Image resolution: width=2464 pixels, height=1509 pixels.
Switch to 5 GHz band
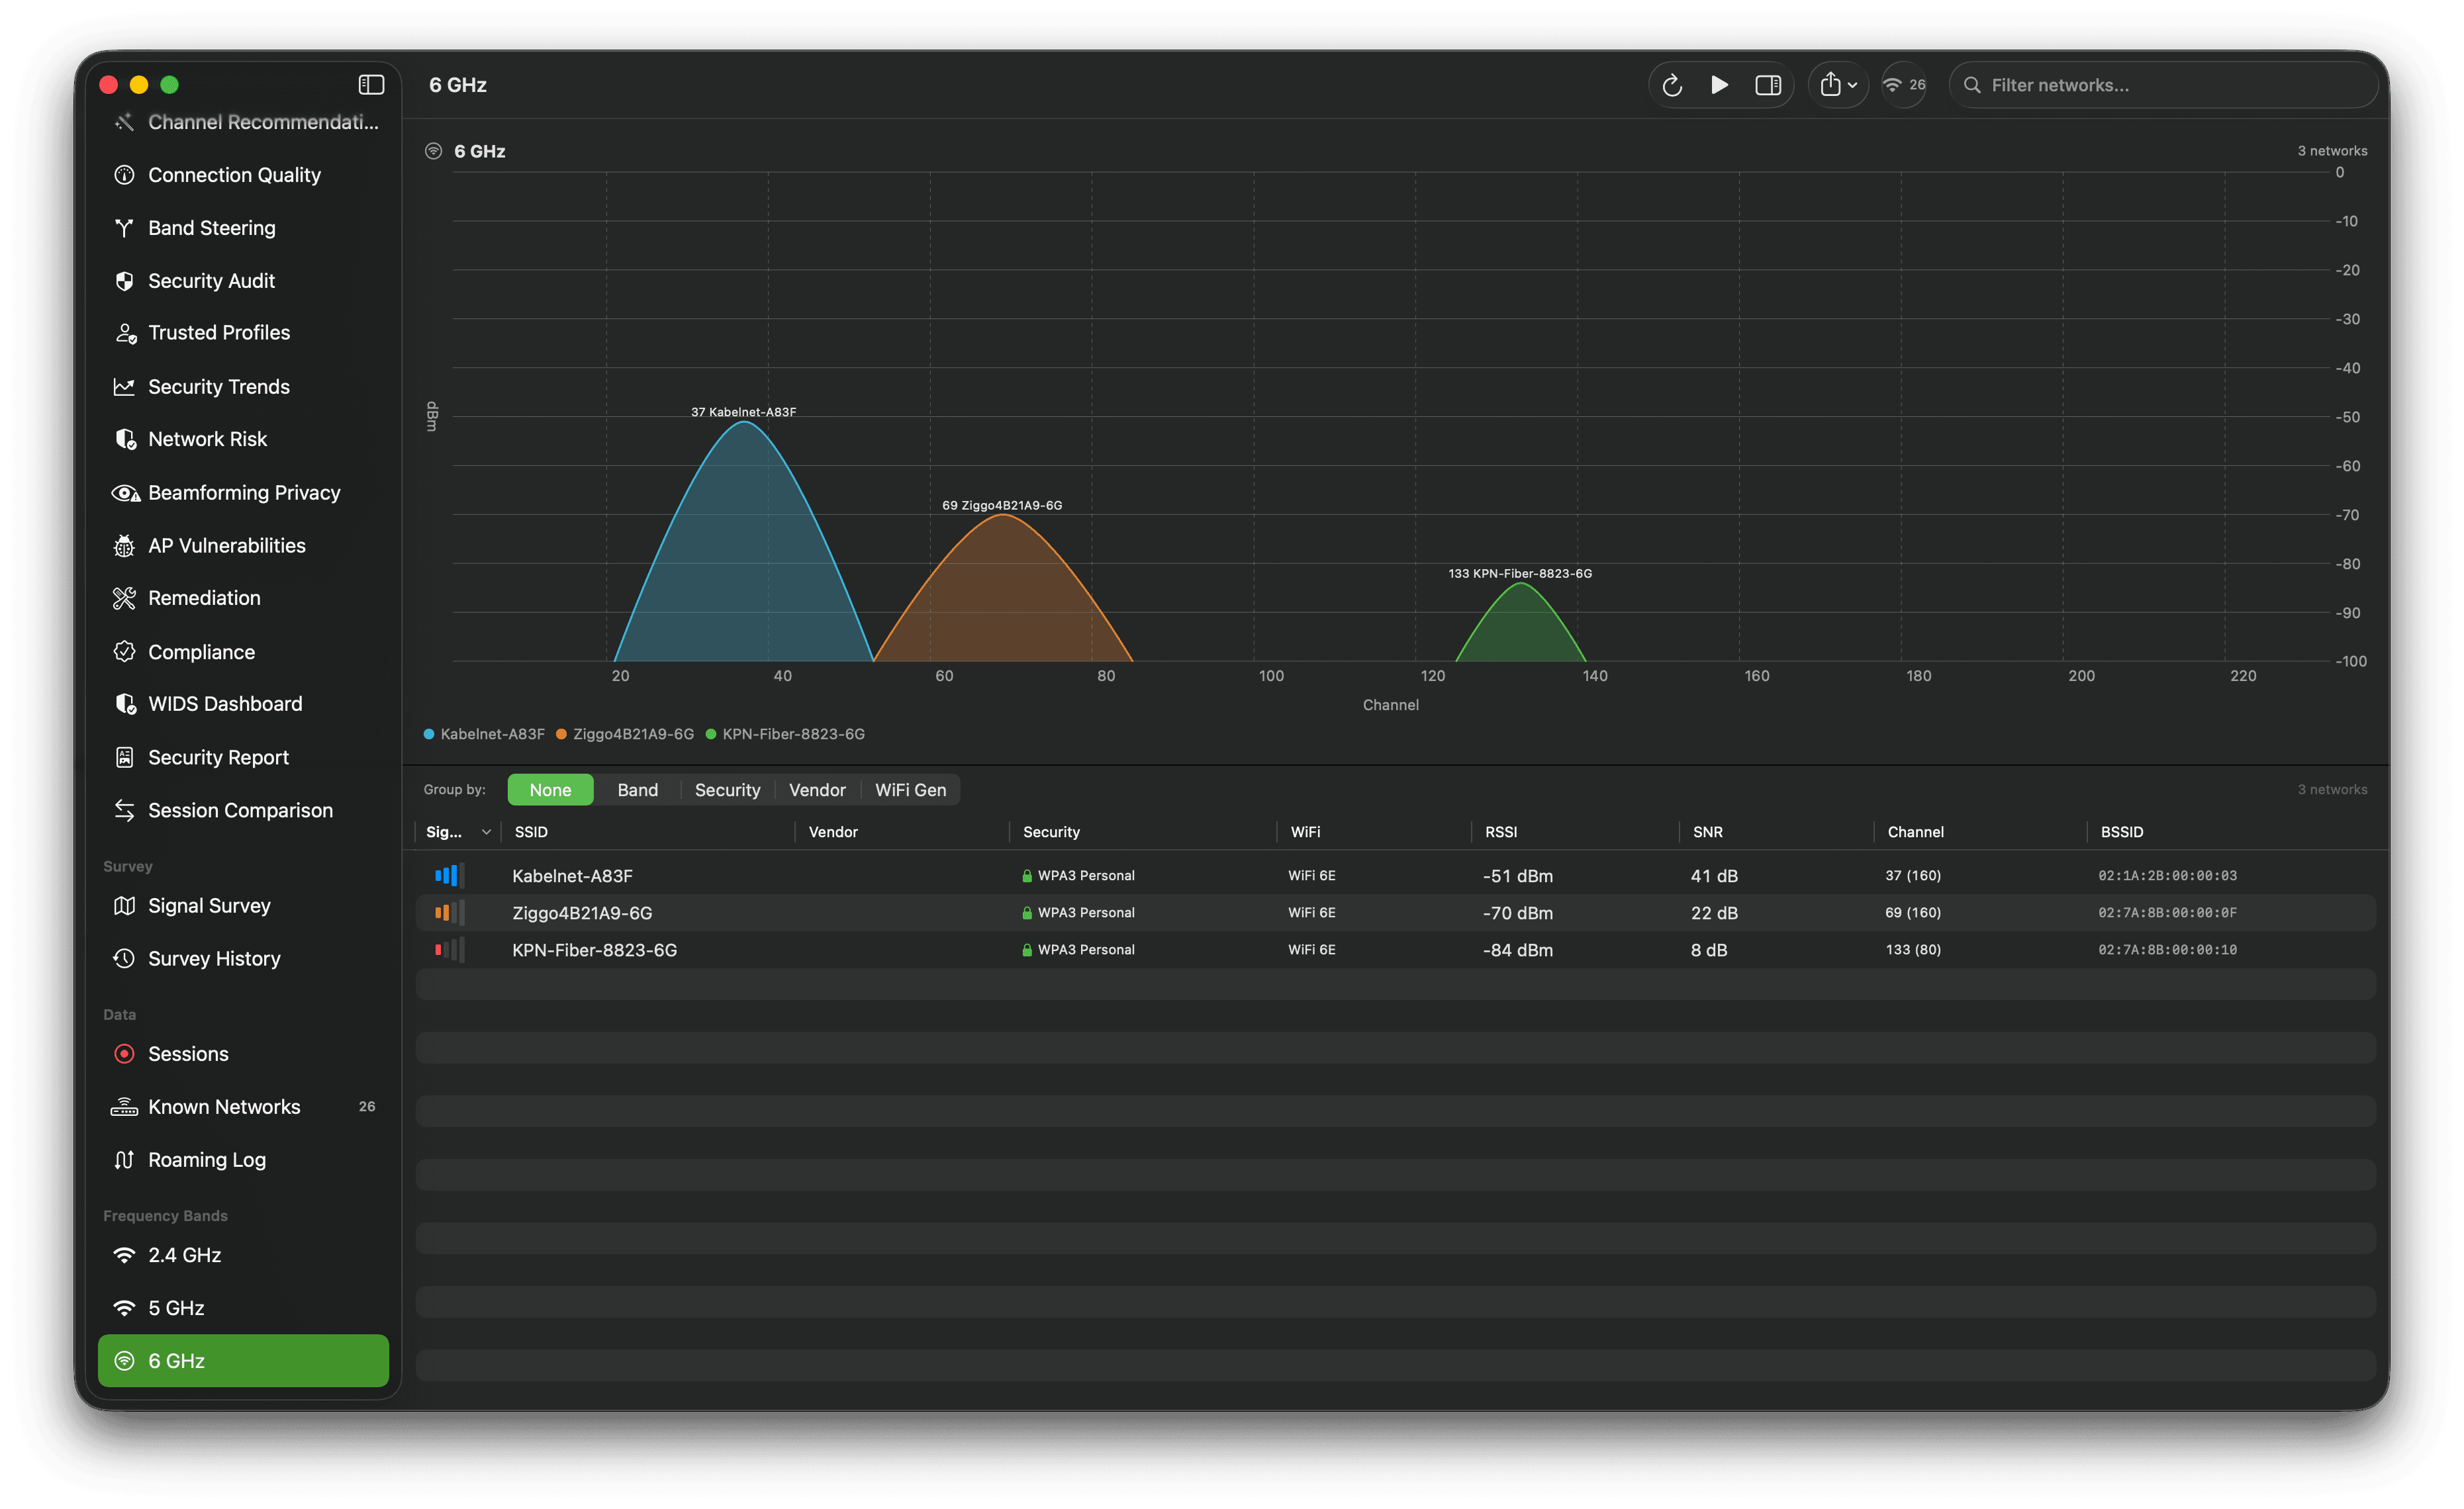(244, 1308)
